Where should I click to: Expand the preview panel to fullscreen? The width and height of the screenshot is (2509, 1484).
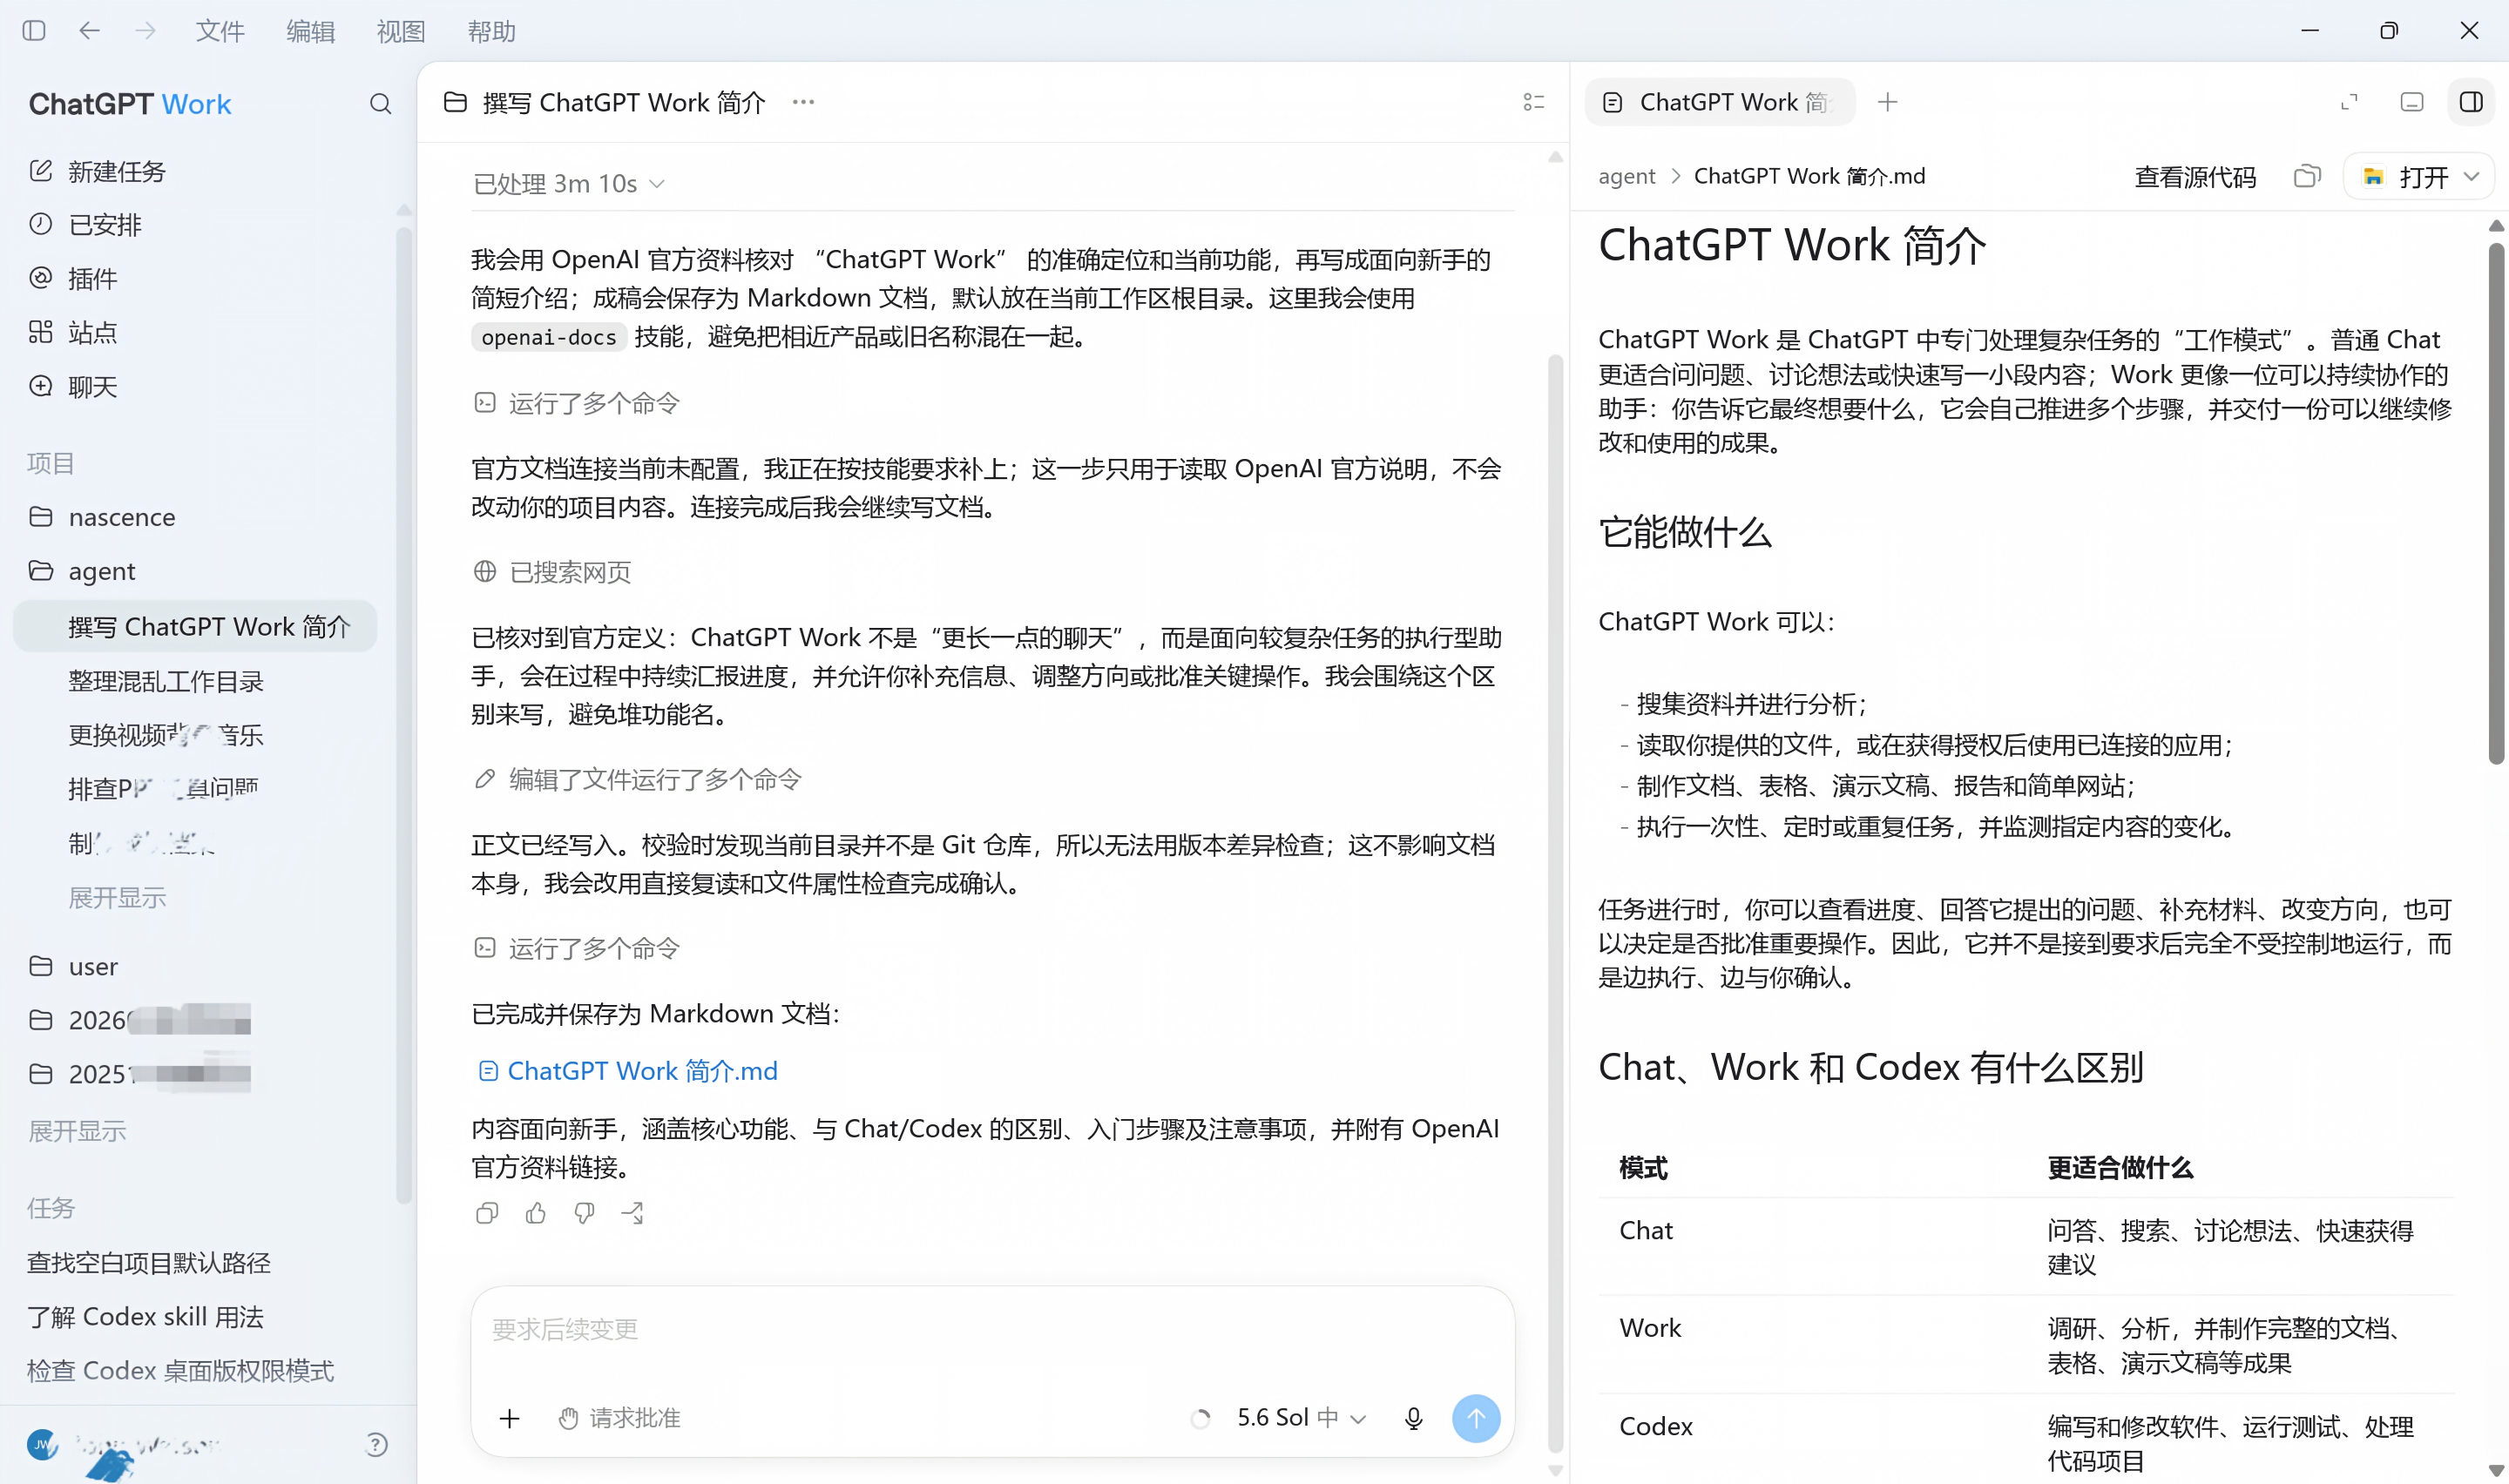[2349, 102]
